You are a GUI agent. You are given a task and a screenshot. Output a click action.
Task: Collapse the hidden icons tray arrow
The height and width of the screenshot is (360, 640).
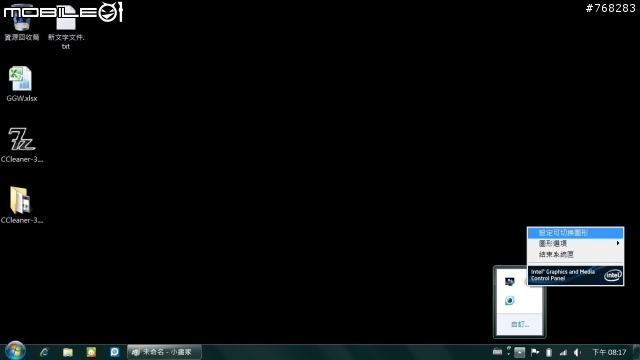click(x=520, y=352)
